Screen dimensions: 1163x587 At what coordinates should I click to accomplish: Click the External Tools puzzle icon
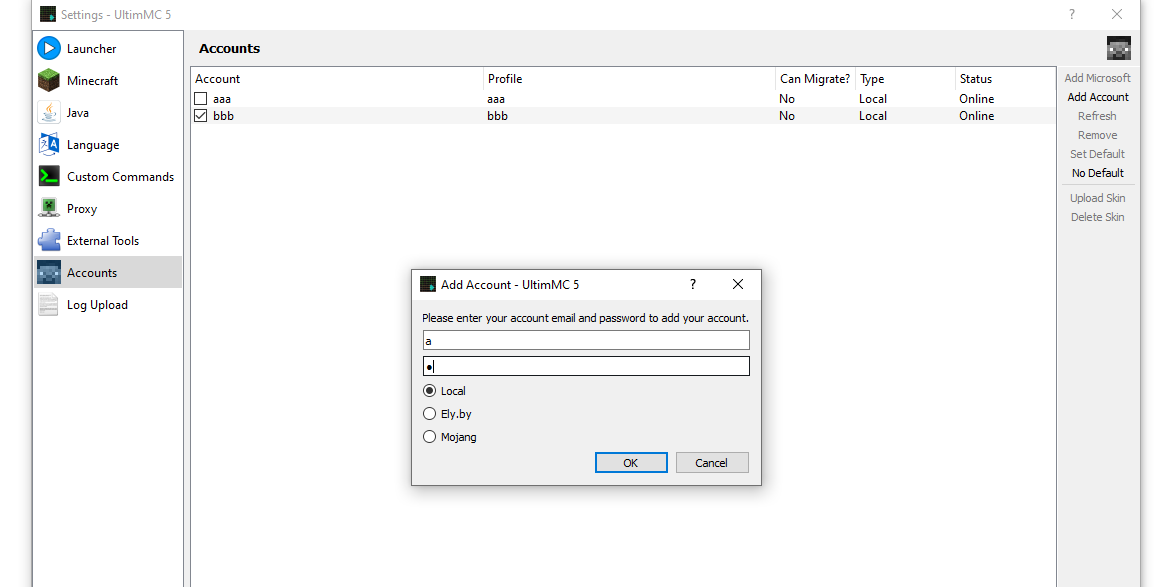pos(49,240)
